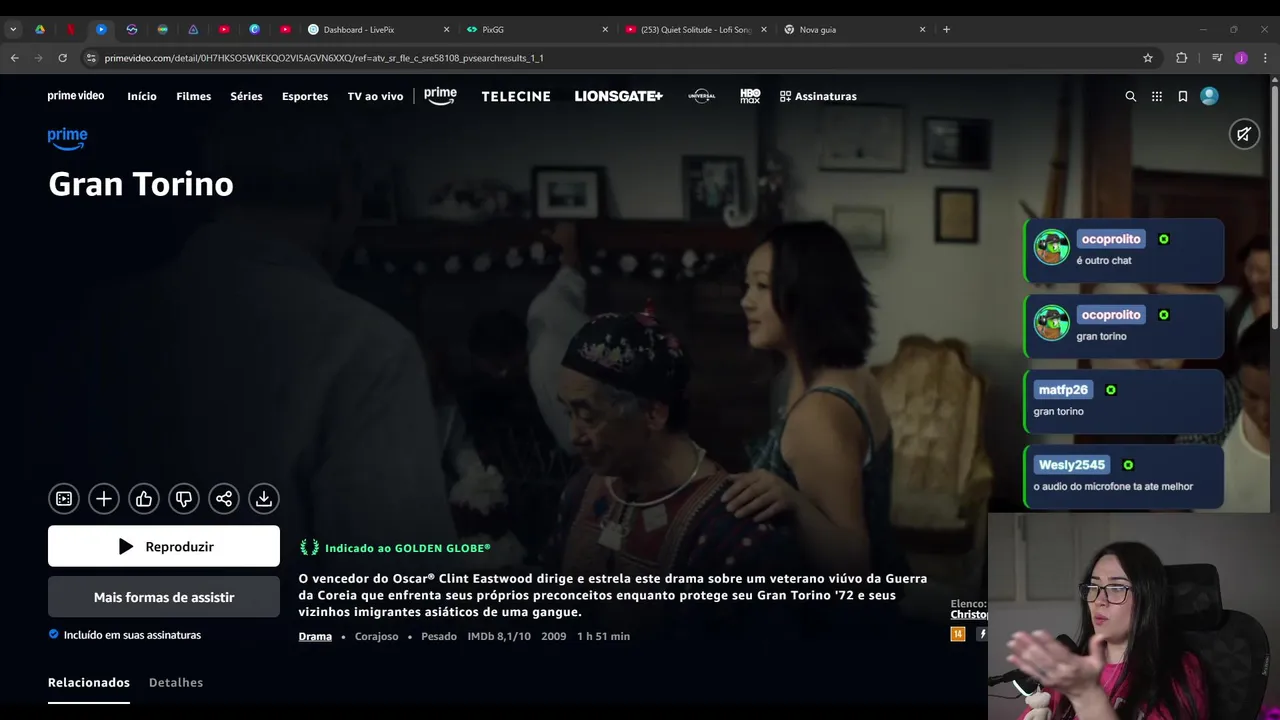Play the movie with Reproduzir button
1280x720 pixels.
tap(164, 546)
